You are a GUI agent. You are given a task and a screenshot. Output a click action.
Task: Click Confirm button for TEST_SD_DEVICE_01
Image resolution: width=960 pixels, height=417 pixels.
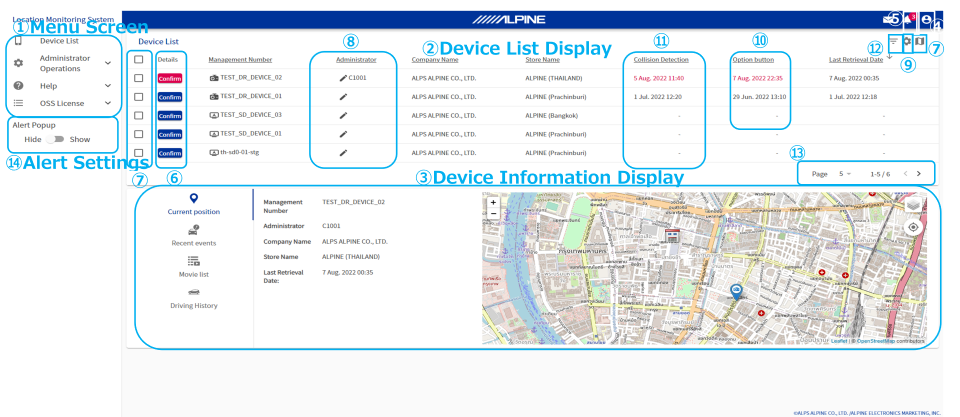[170, 134]
